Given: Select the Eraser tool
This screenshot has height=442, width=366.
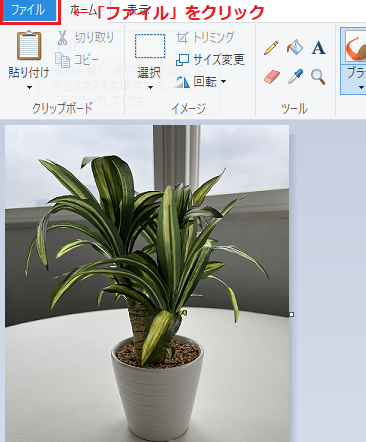Looking at the screenshot, I should click(x=272, y=77).
